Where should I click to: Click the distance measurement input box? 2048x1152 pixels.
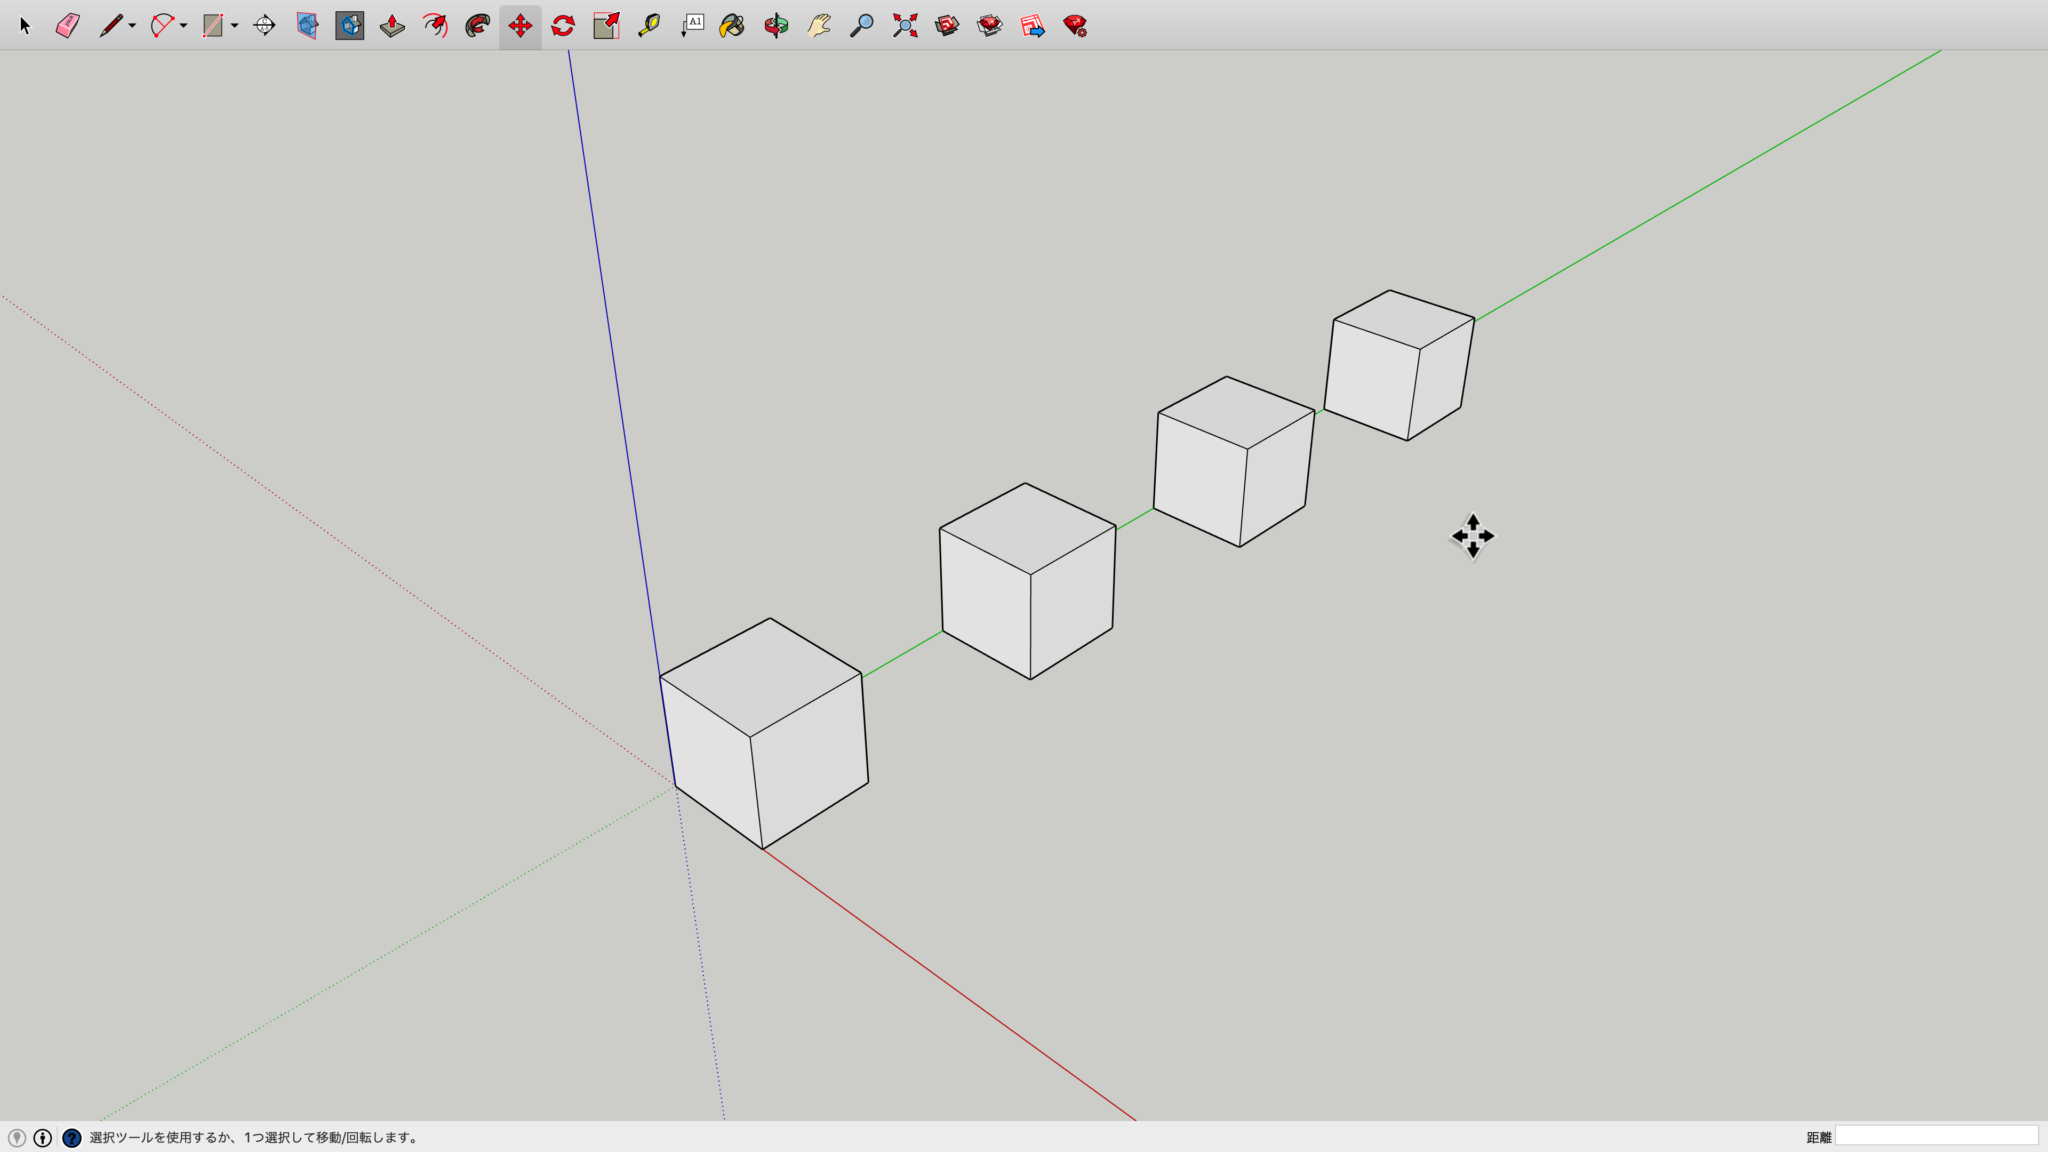pyautogui.click(x=1936, y=1136)
